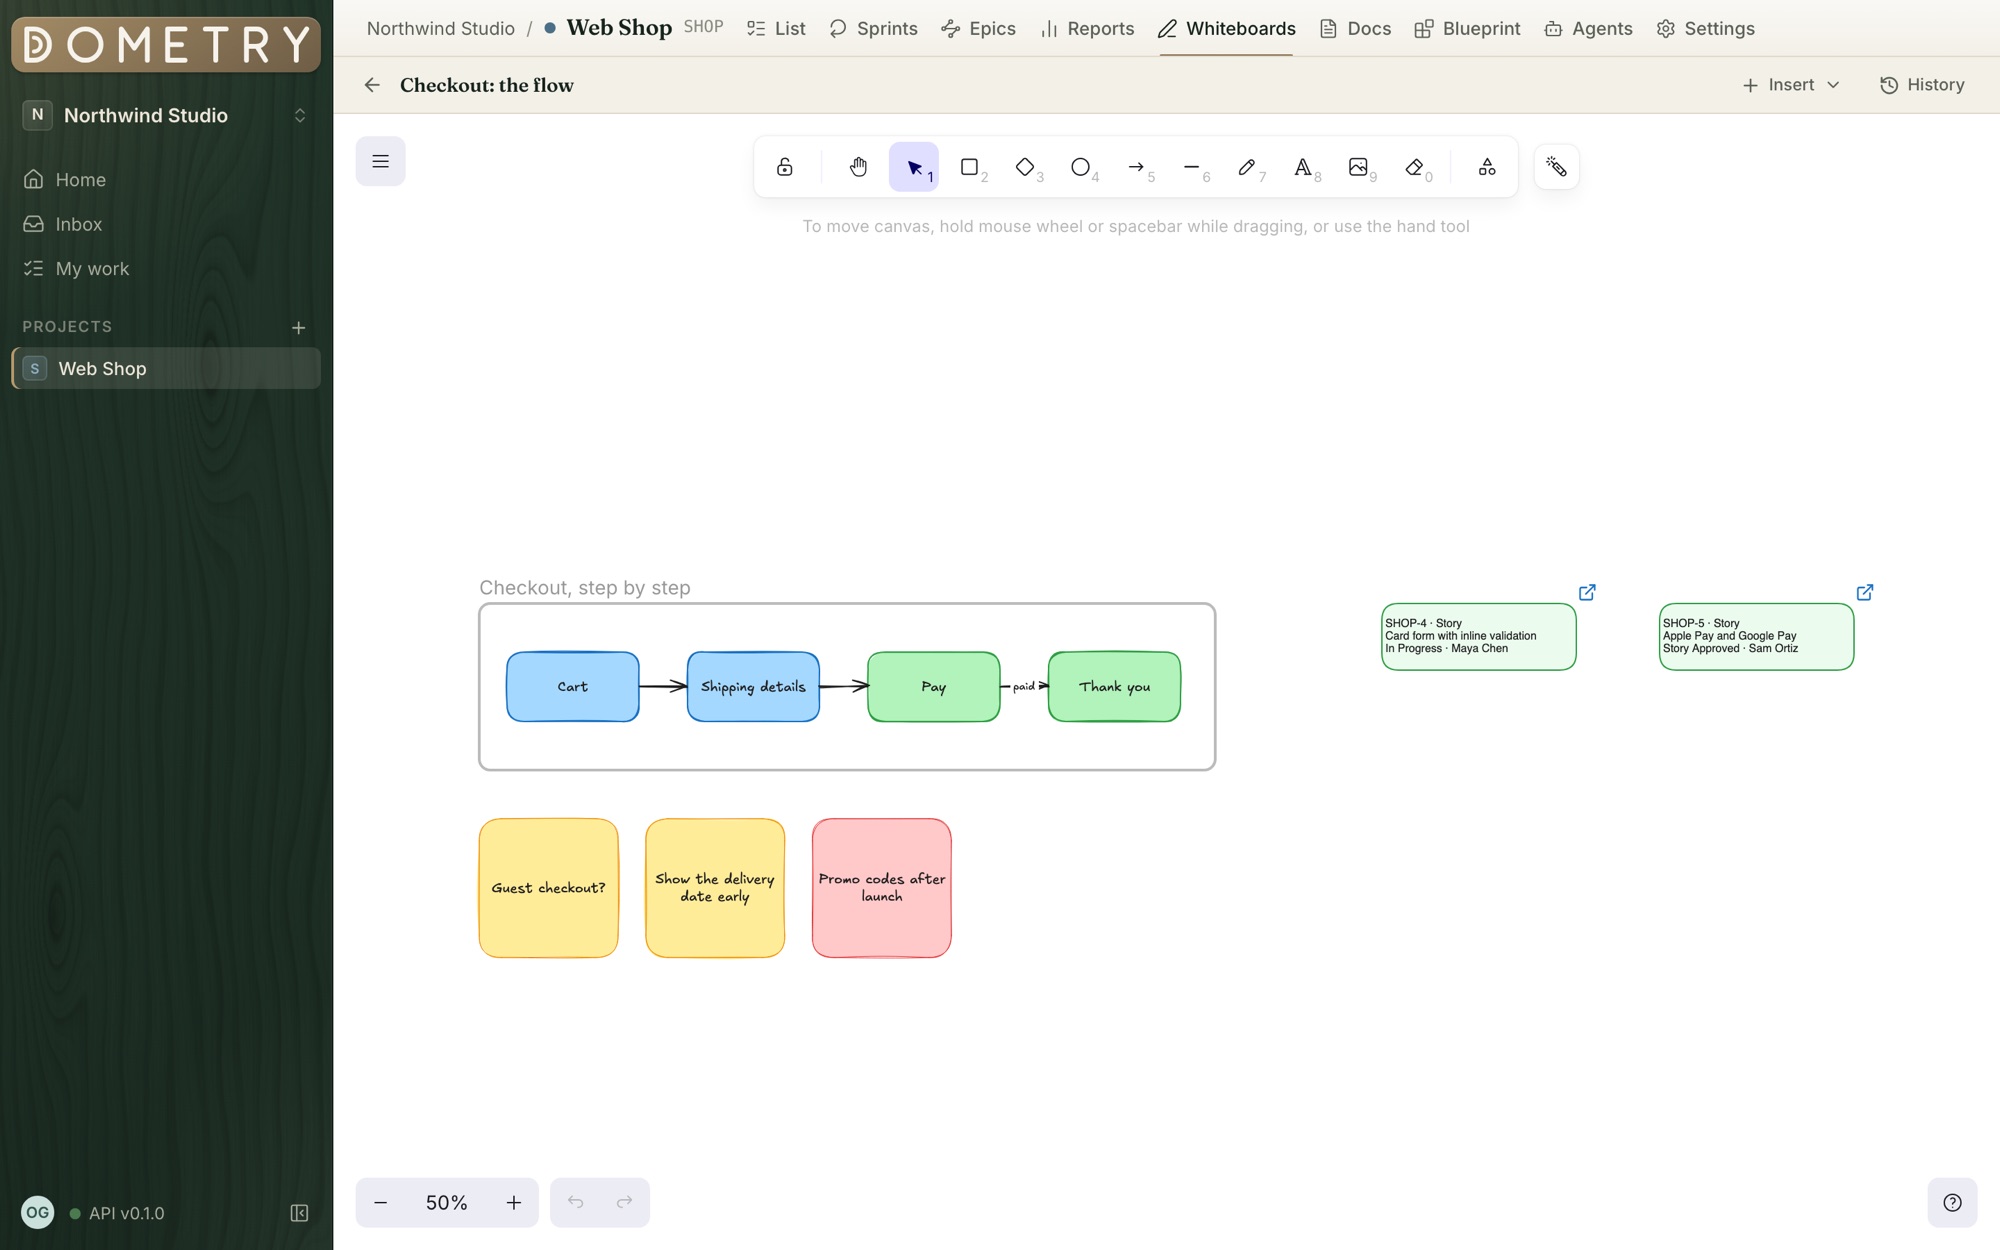Select the Cart flow box
The image size is (2000, 1250).
point(572,686)
